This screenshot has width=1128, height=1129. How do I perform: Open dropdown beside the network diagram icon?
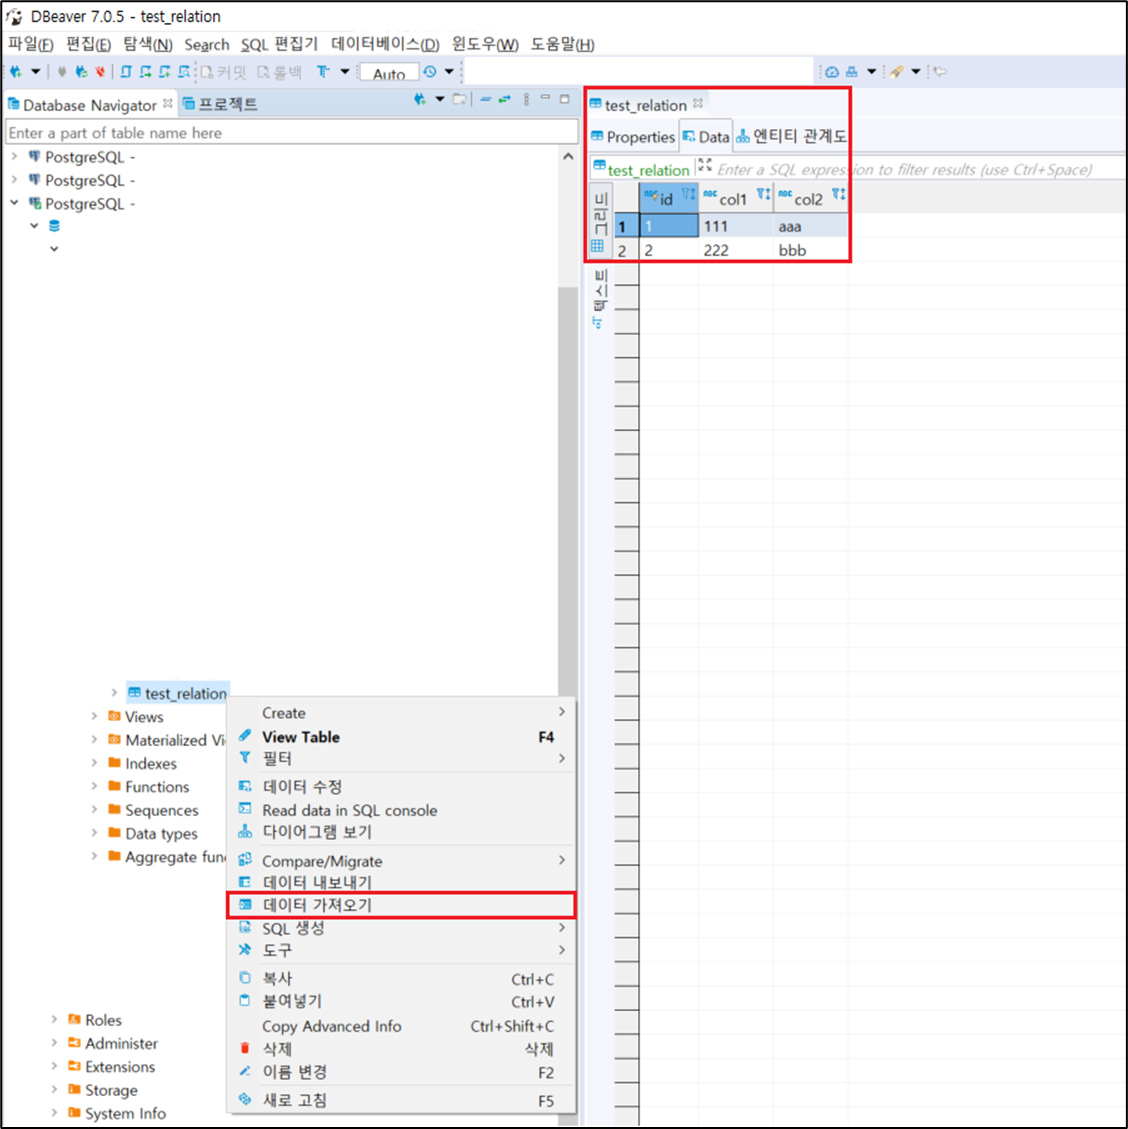[871, 71]
